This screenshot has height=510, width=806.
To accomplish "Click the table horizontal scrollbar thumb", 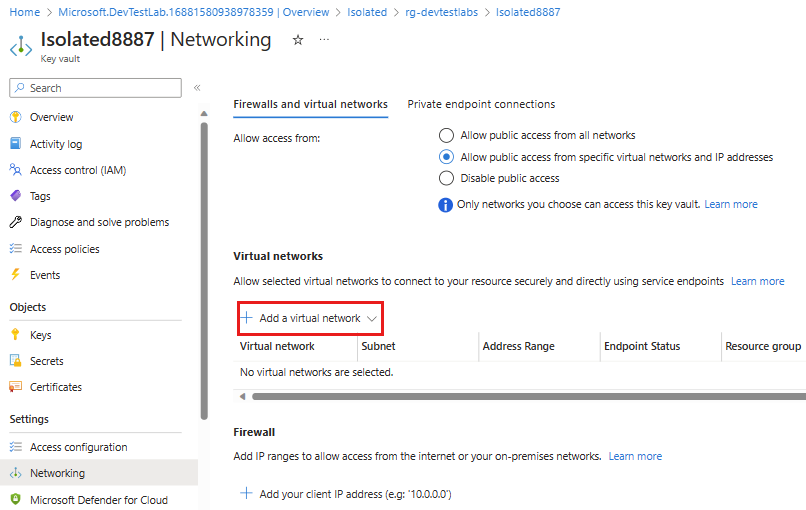I will 529,396.
